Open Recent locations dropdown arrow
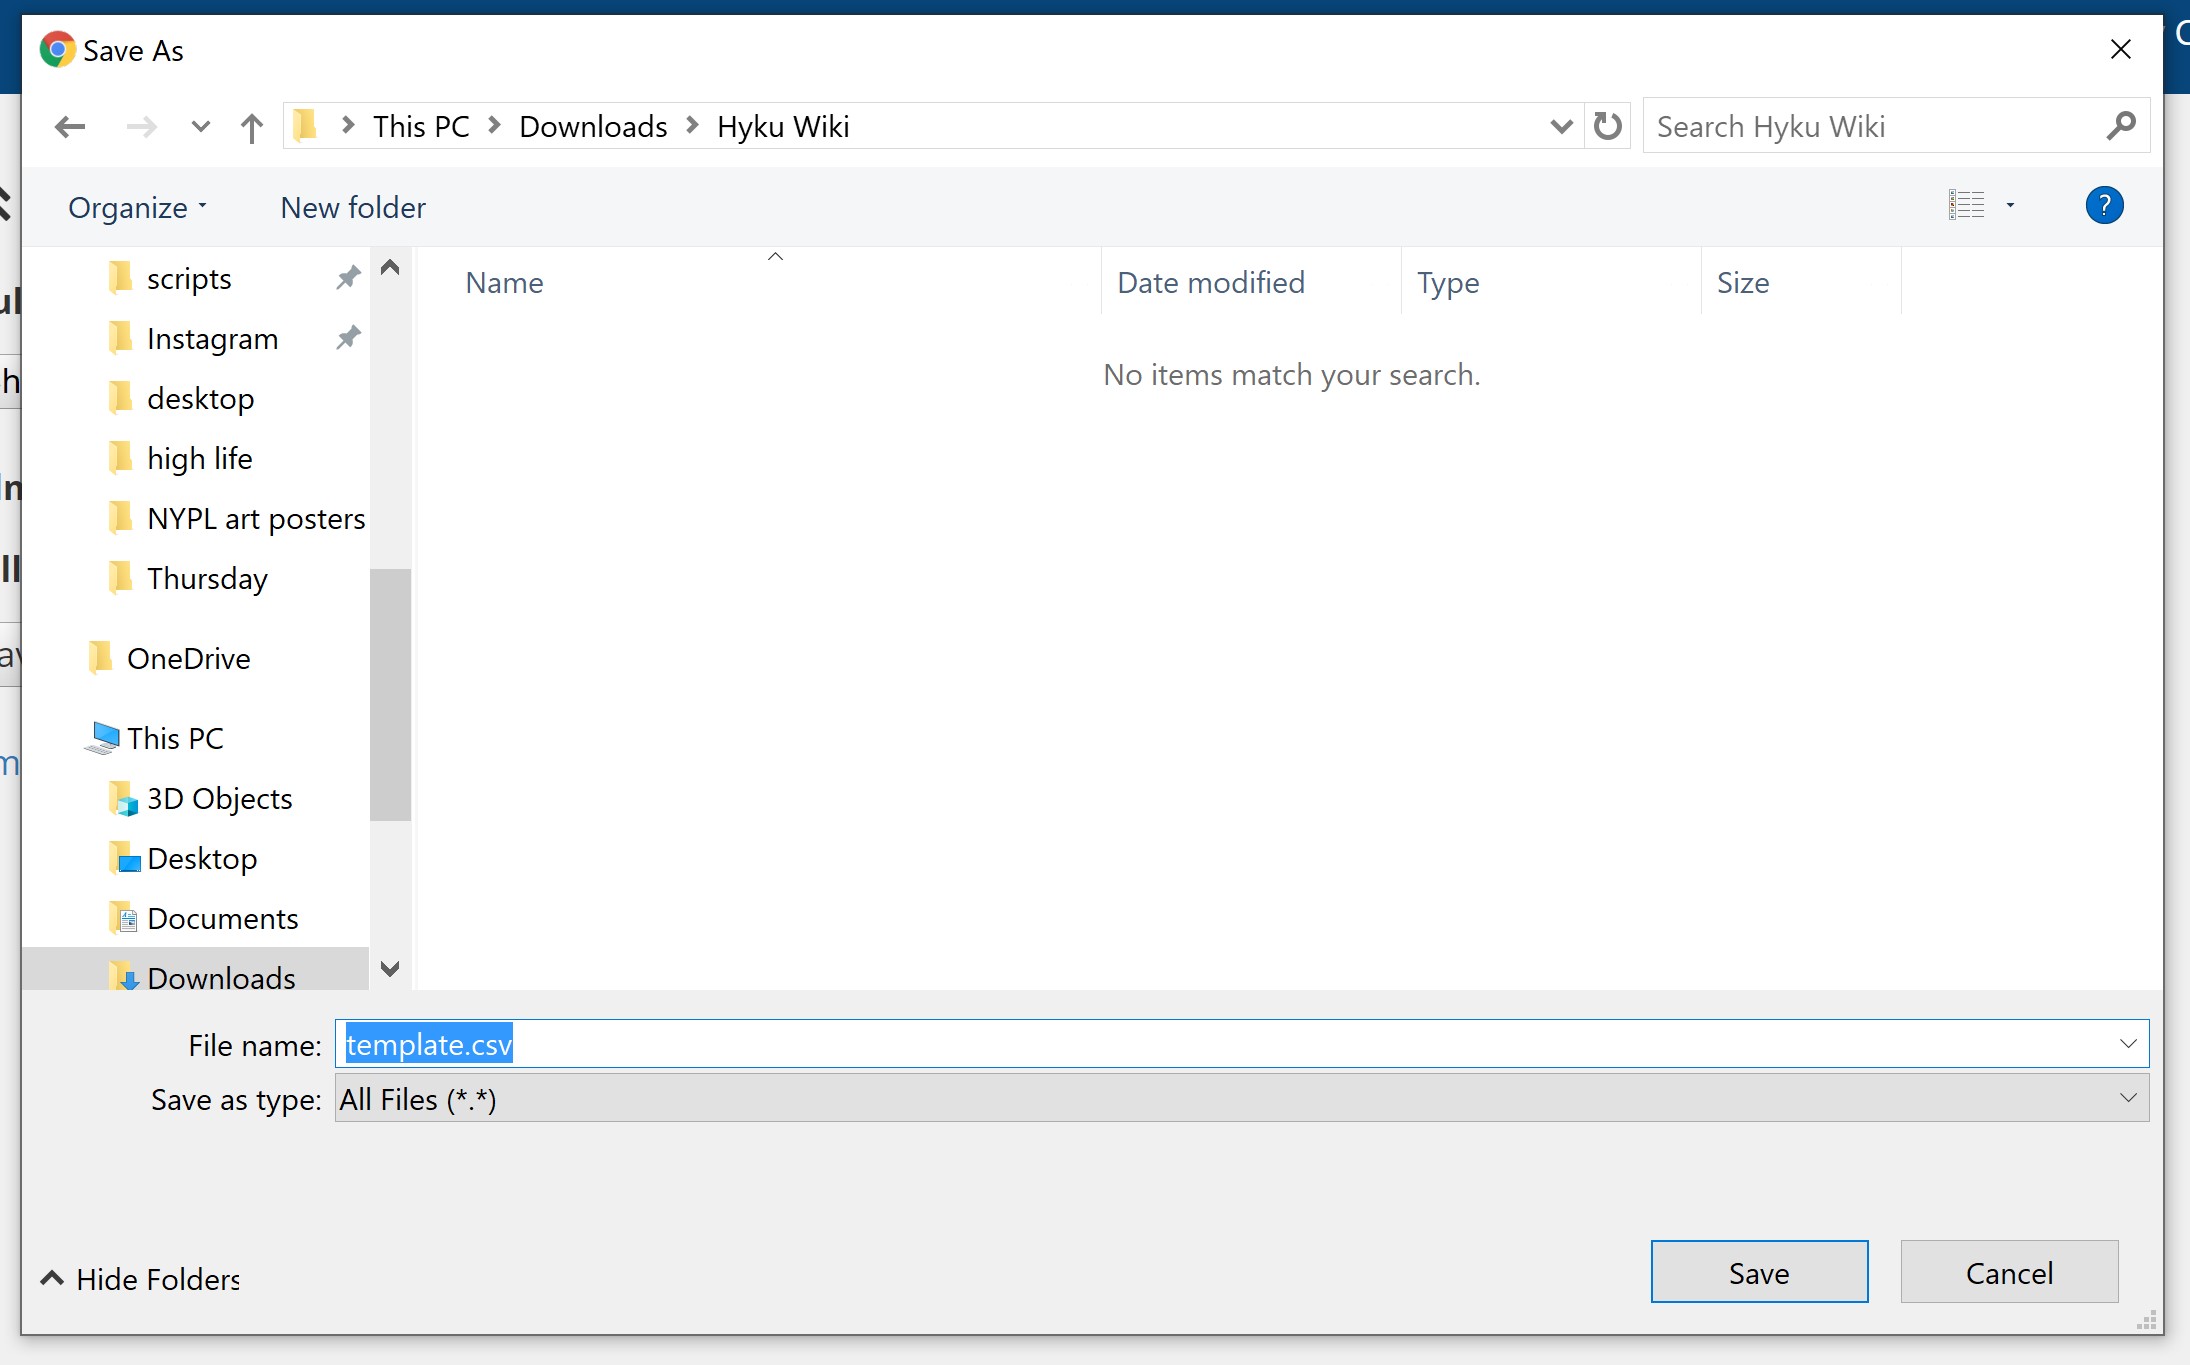Image resolution: width=2190 pixels, height=1365 pixels. (x=200, y=127)
